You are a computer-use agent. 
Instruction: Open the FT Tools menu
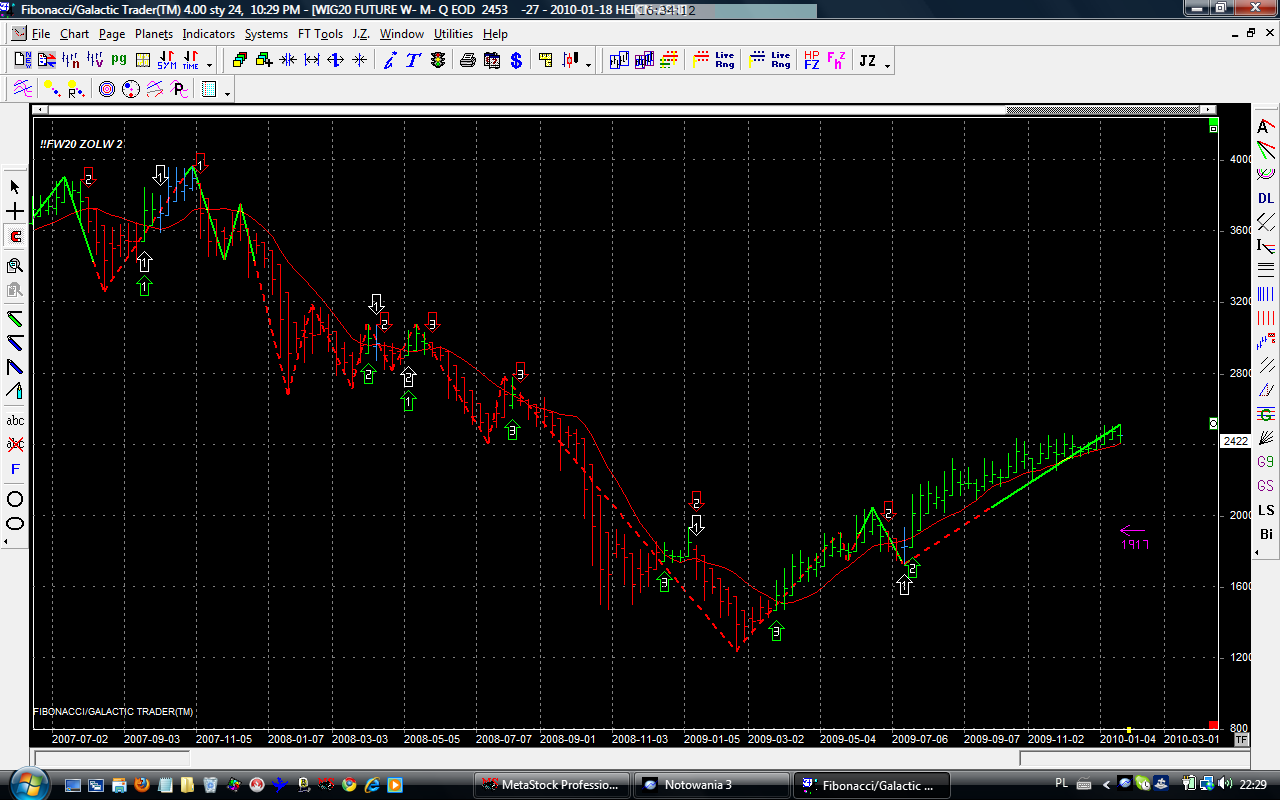(320, 34)
